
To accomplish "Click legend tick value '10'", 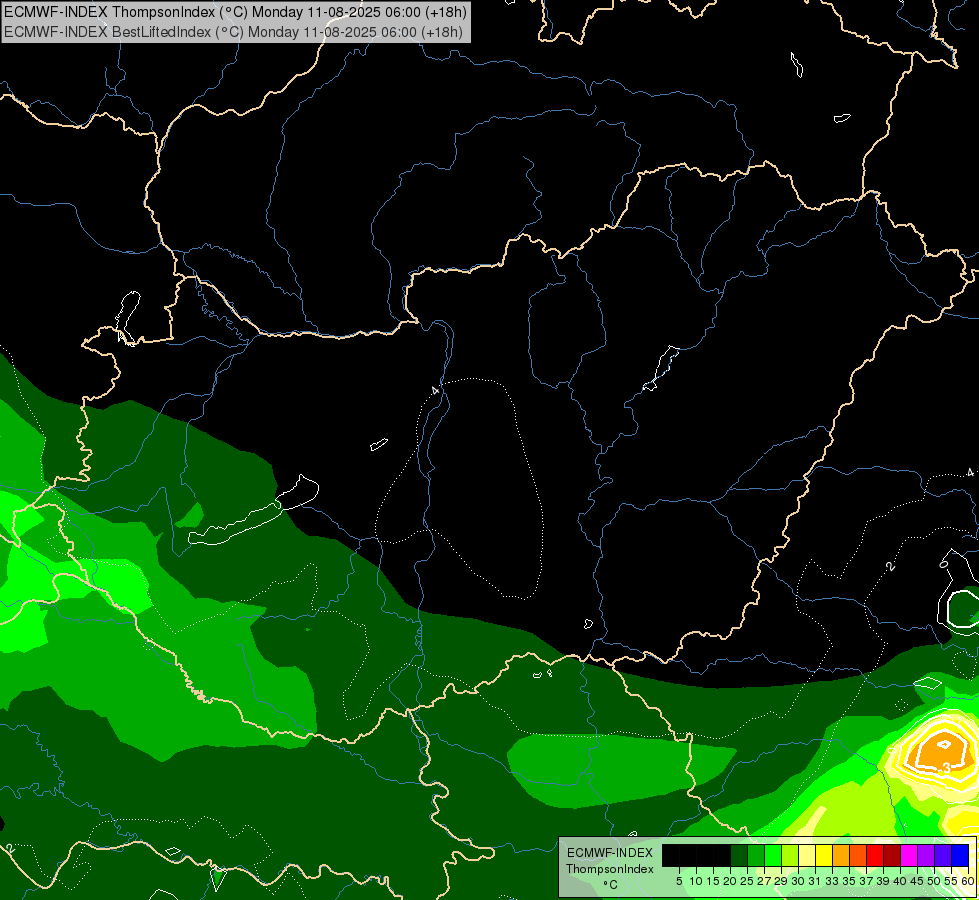I will click(x=696, y=881).
